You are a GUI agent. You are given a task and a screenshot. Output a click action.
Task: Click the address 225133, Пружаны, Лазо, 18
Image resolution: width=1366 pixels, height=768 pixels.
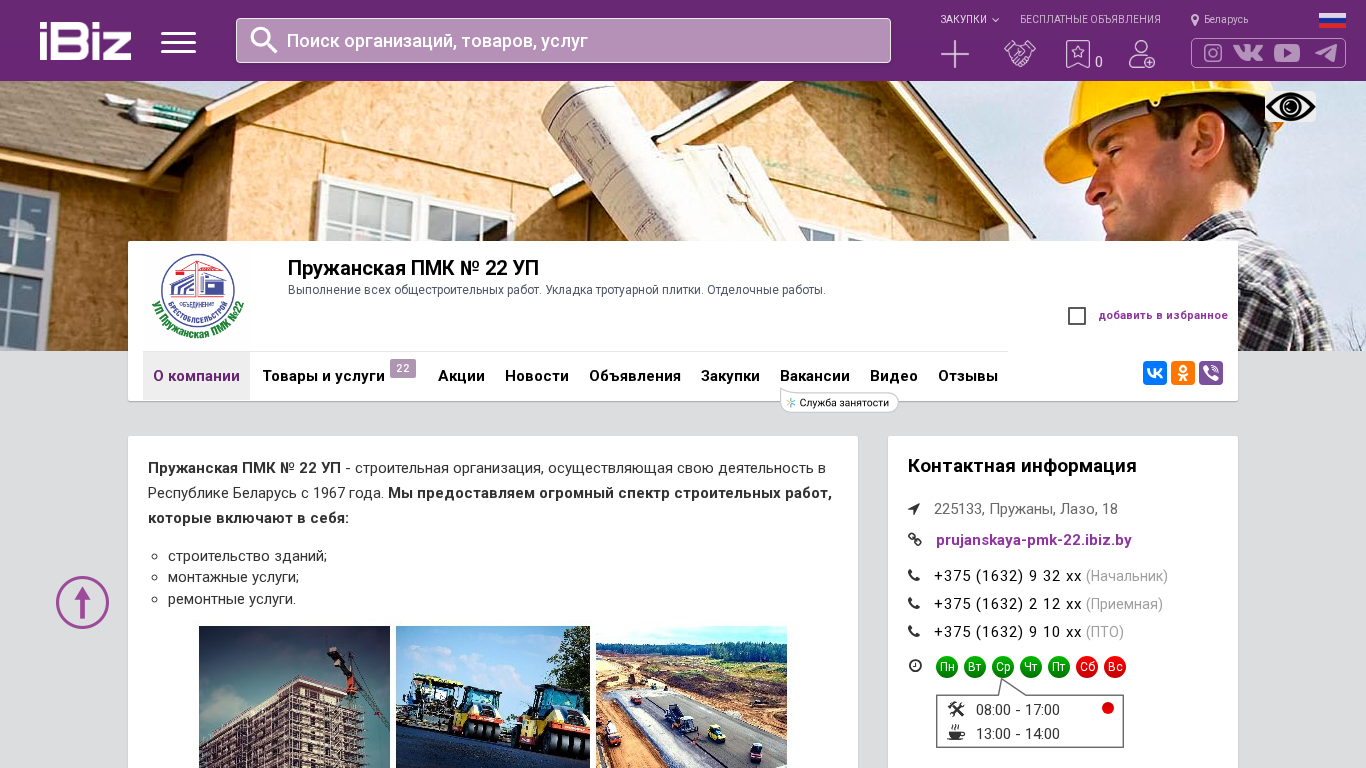coord(1026,509)
